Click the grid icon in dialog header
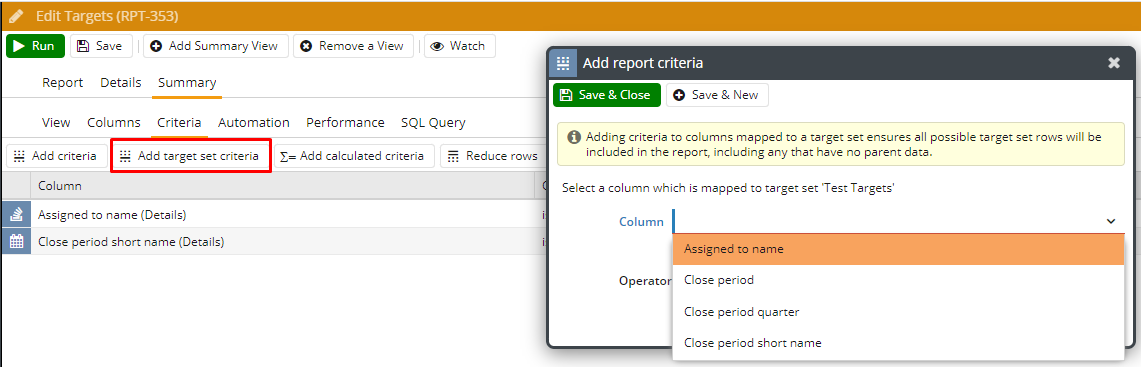Screen dimensions: 1141x367 click(562, 63)
